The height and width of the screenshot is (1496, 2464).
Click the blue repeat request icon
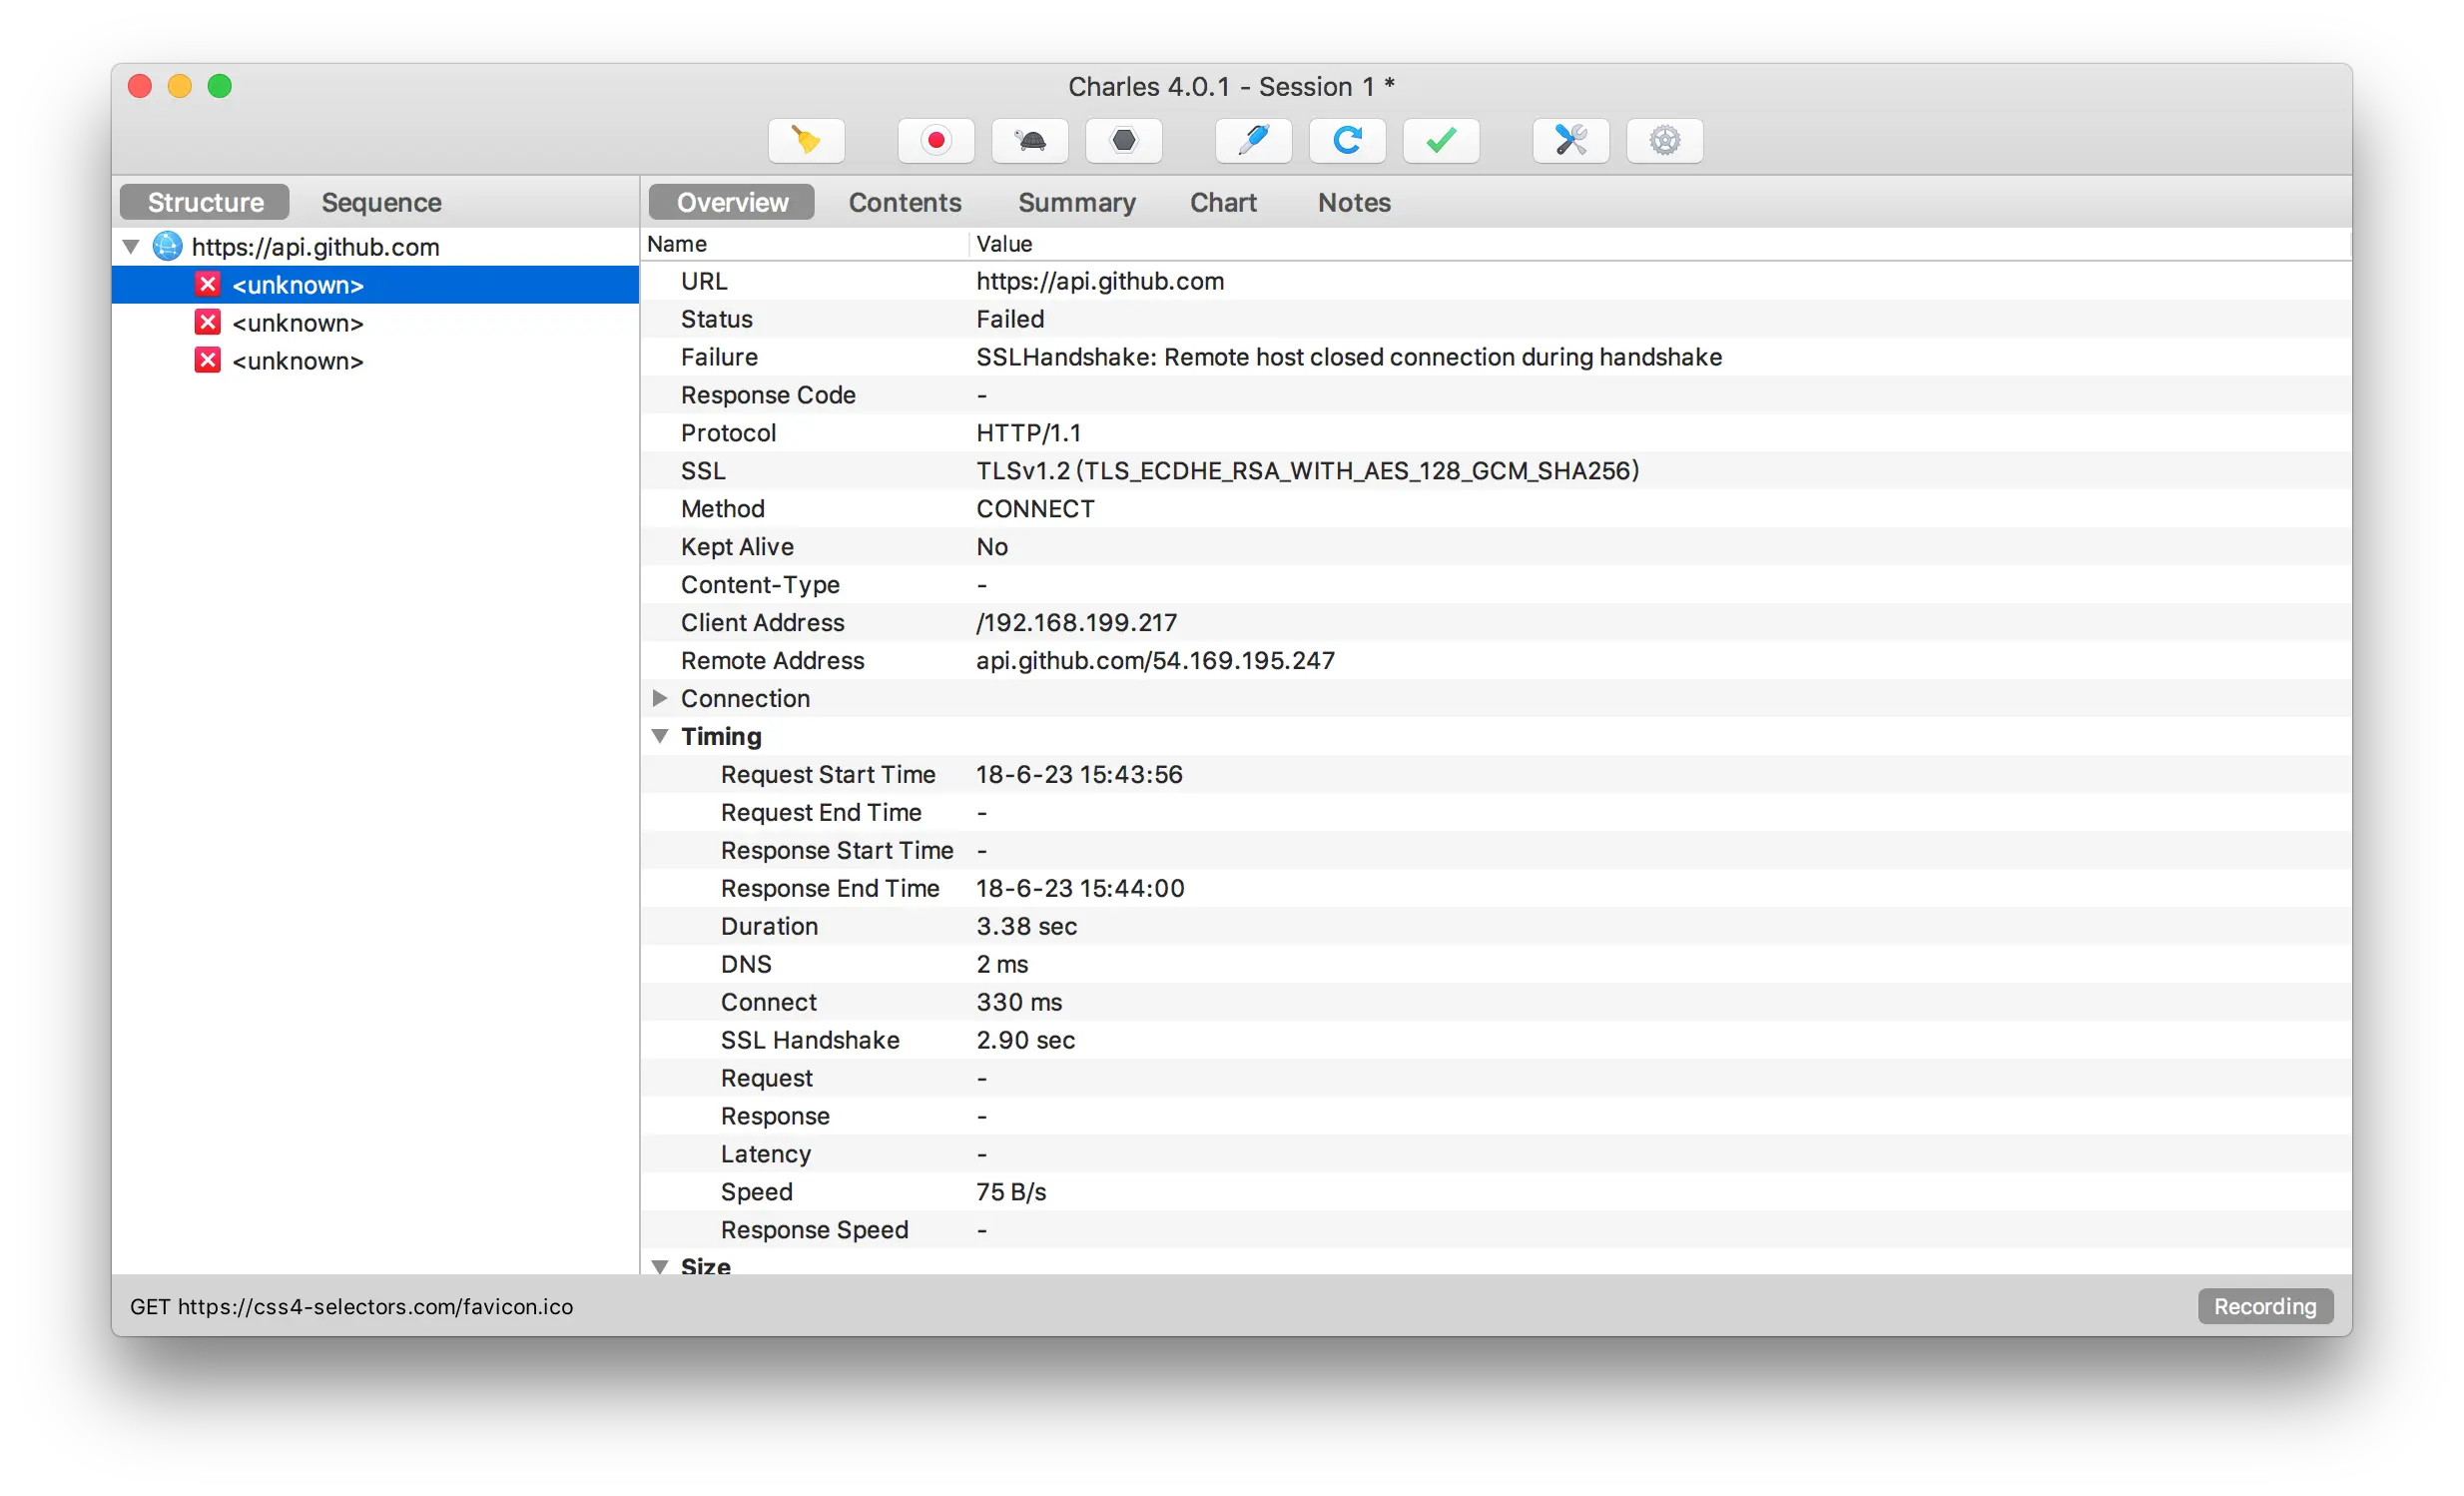[x=1347, y=140]
